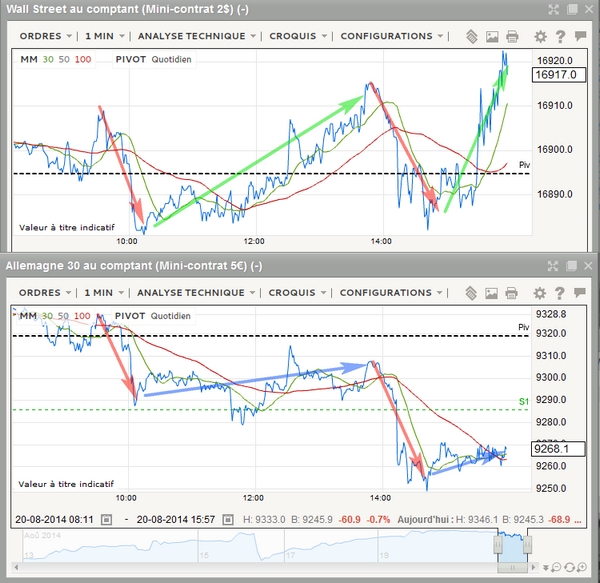Detach Wall Street window with the square icon
Screen dimensions: 600x583
(x=572, y=9)
